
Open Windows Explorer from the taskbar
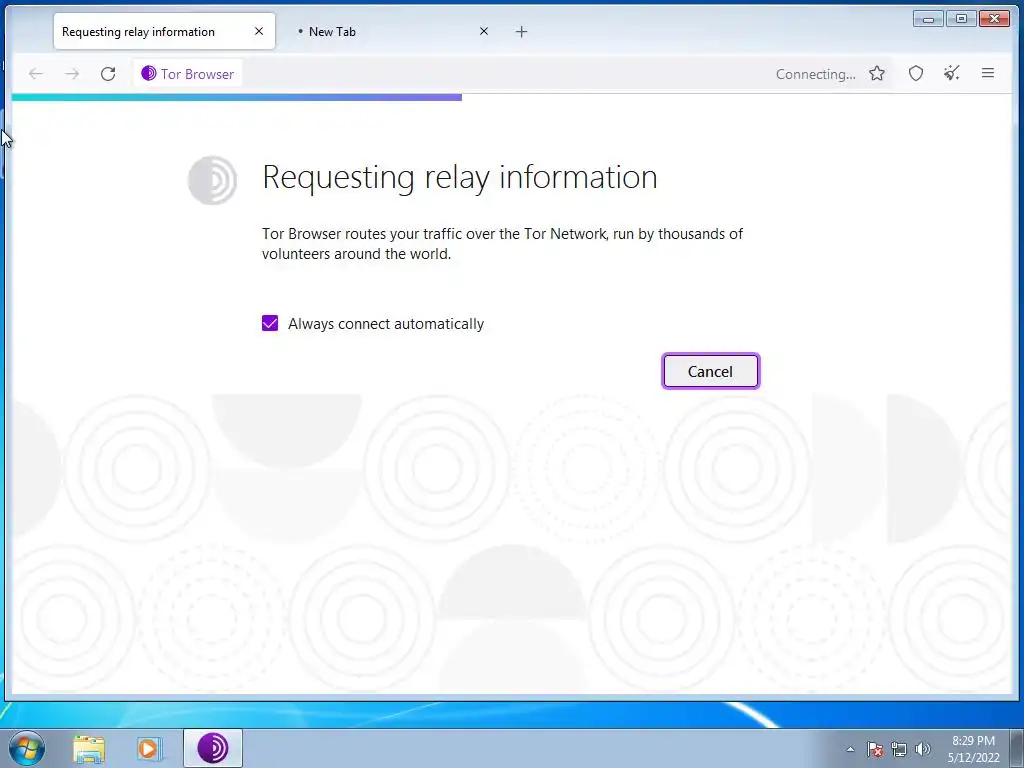click(89, 748)
